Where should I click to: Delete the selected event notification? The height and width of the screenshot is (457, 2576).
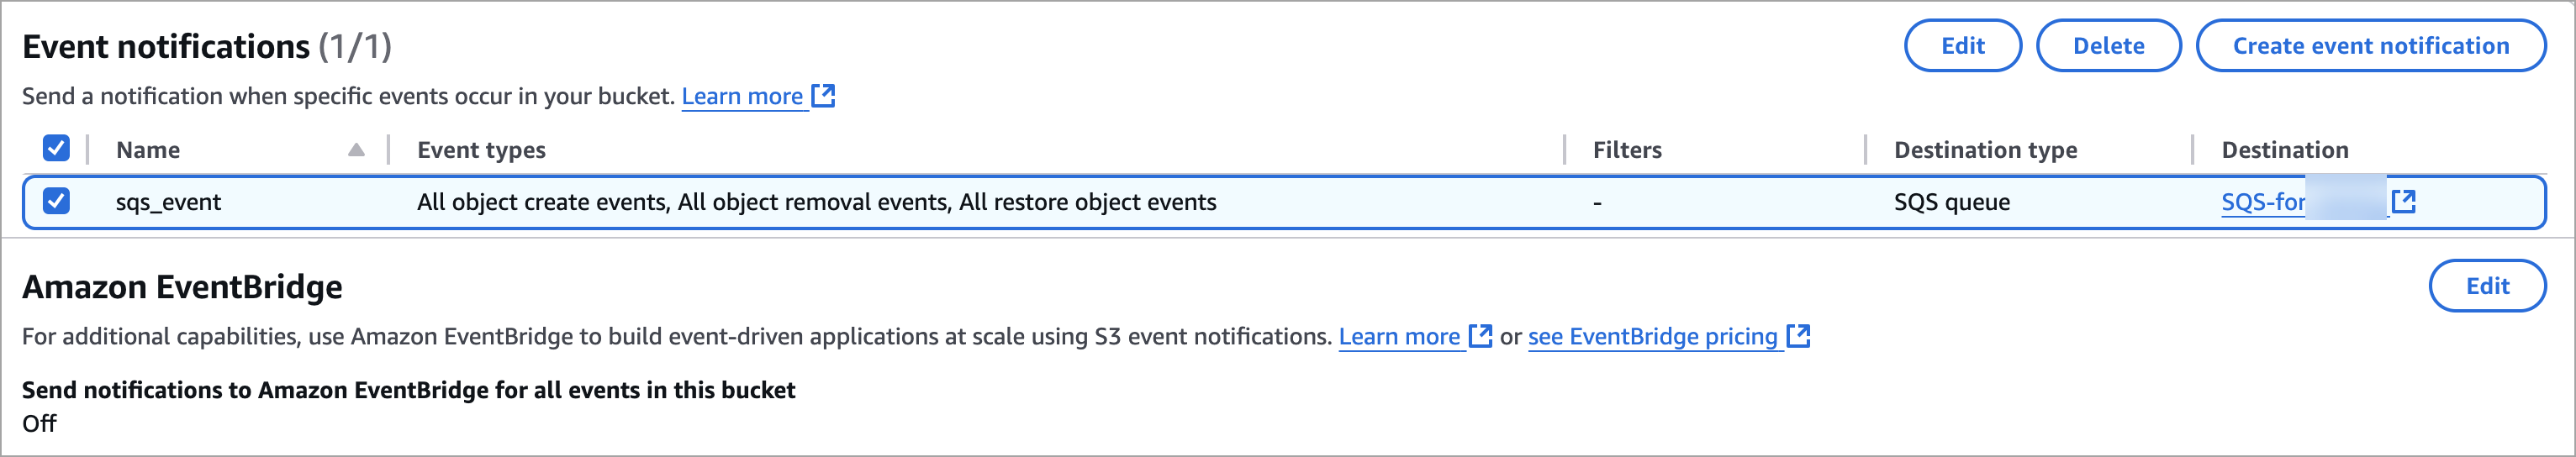click(x=2108, y=46)
